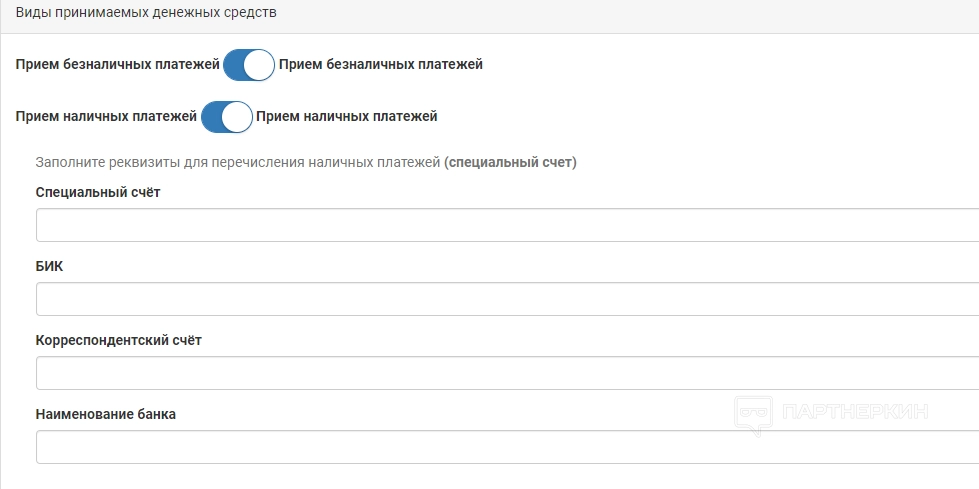The image size is (979, 489).
Task: Click the Специальный счёт field label
Action: click(98, 192)
